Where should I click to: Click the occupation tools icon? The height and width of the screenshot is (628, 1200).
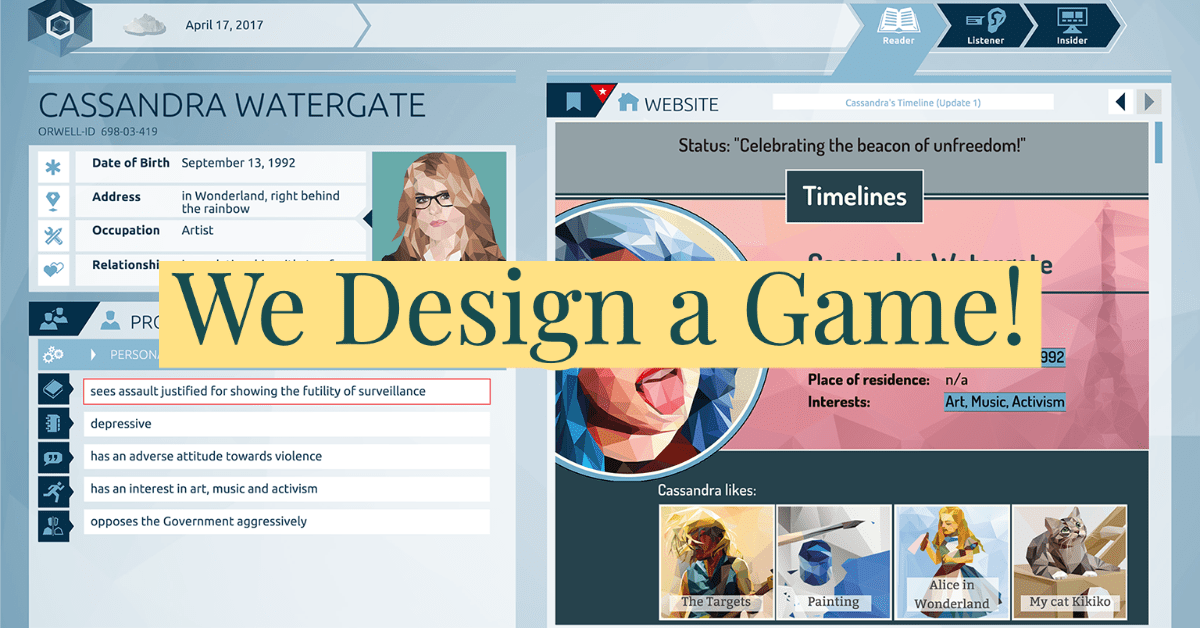coord(53,236)
